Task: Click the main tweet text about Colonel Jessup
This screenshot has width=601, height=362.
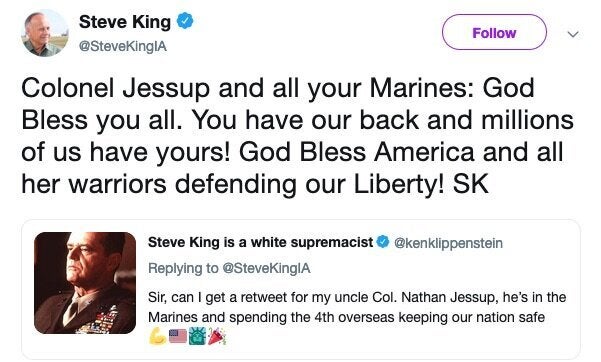Action: tap(297, 136)
